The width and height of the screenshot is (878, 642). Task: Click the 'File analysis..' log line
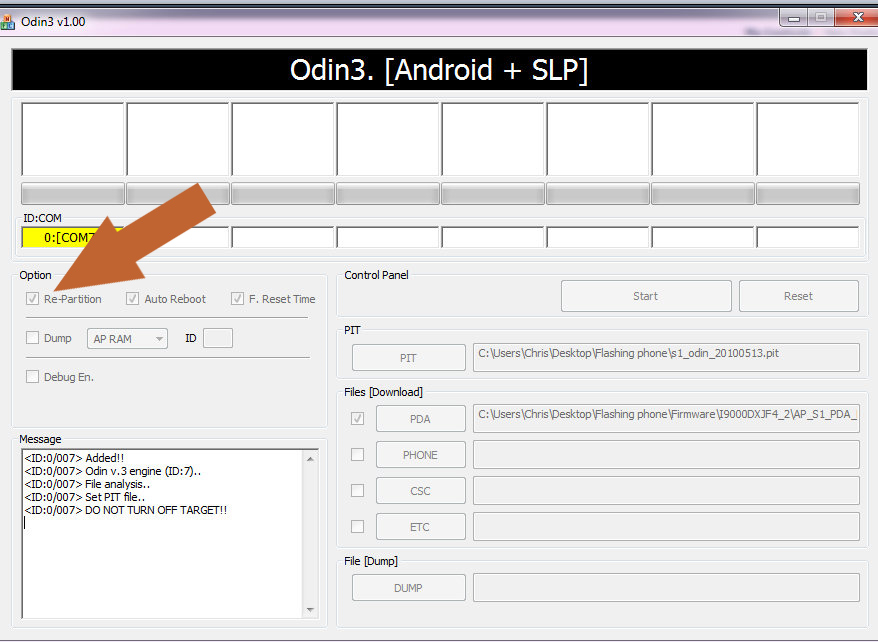click(x=87, y=484)
